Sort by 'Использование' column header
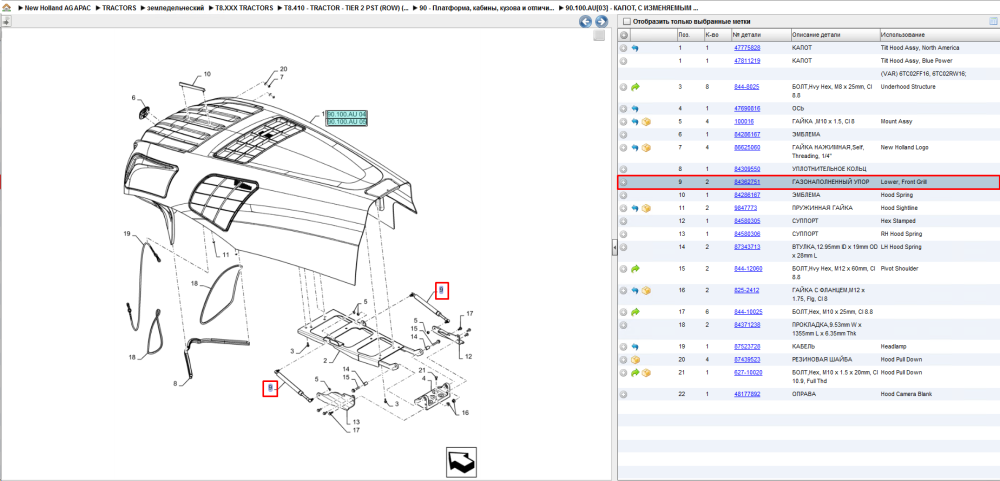Viewport: 1000px width, 481px height. (x=939, y=34)
